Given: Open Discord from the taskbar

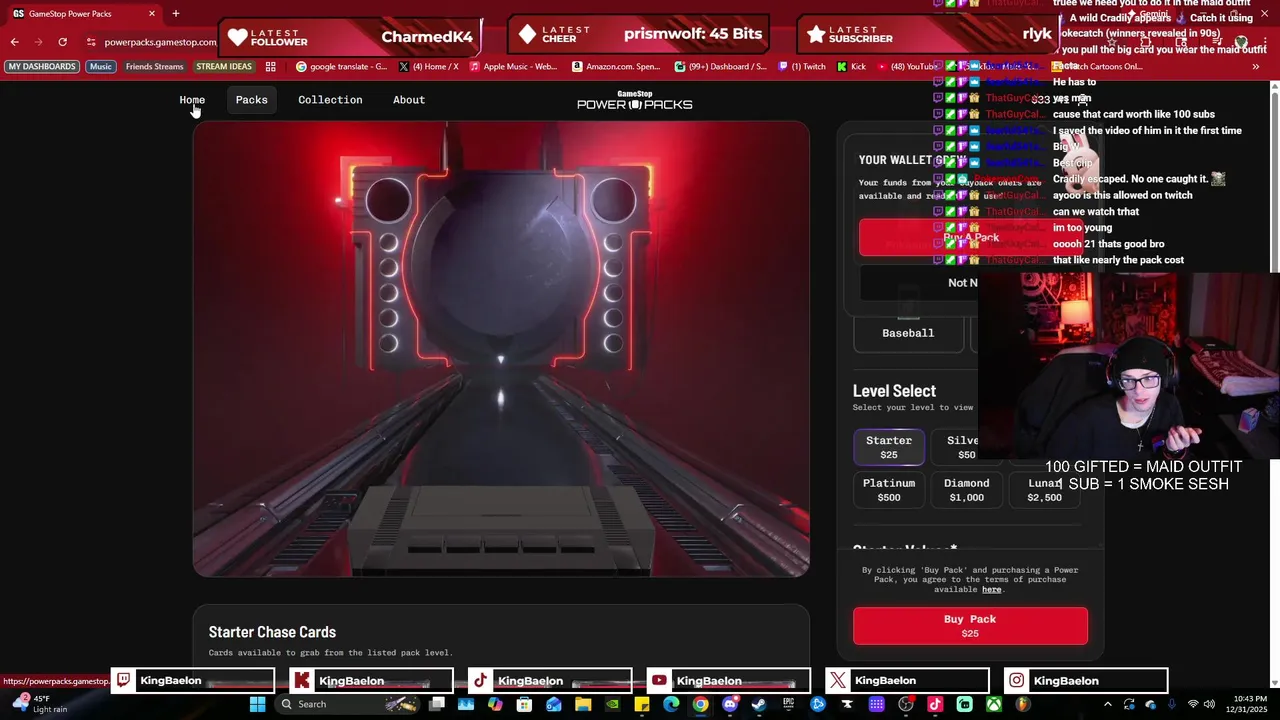Looking at the screenshot, I should pyautogui.click(x=730, y=704).
